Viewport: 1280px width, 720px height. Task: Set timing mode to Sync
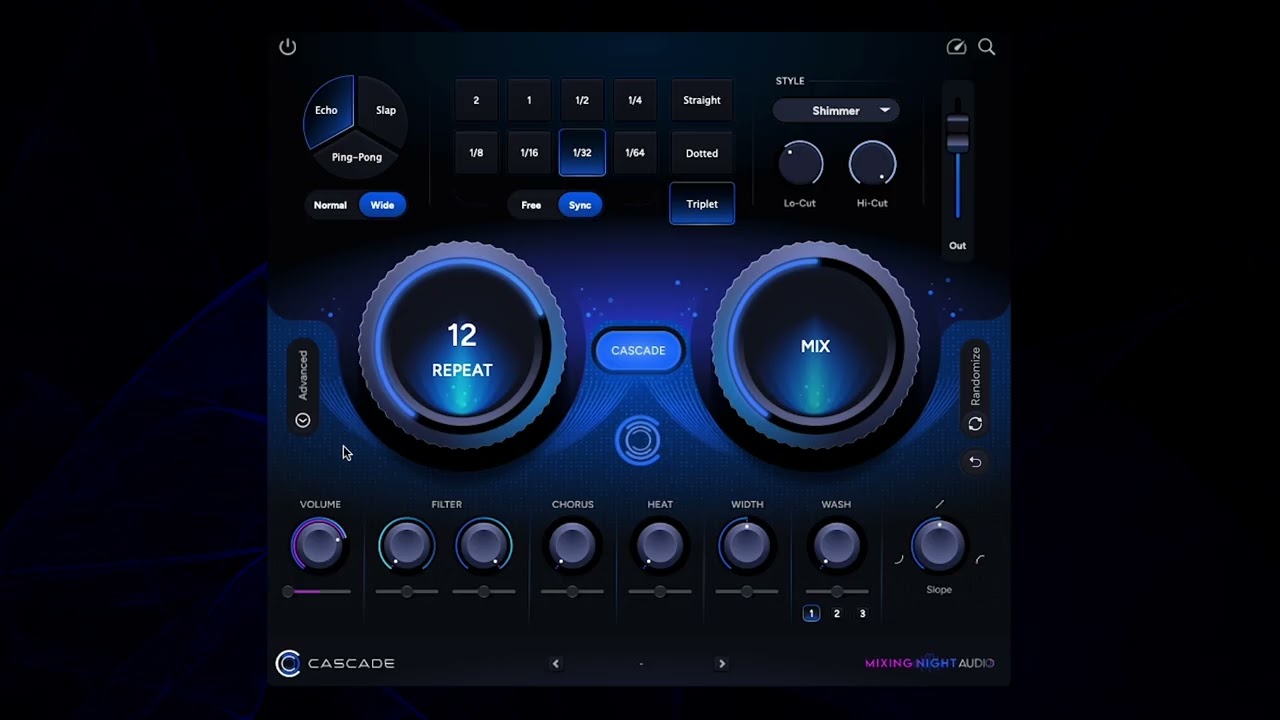pyautogui.click(x=580, y=205)
